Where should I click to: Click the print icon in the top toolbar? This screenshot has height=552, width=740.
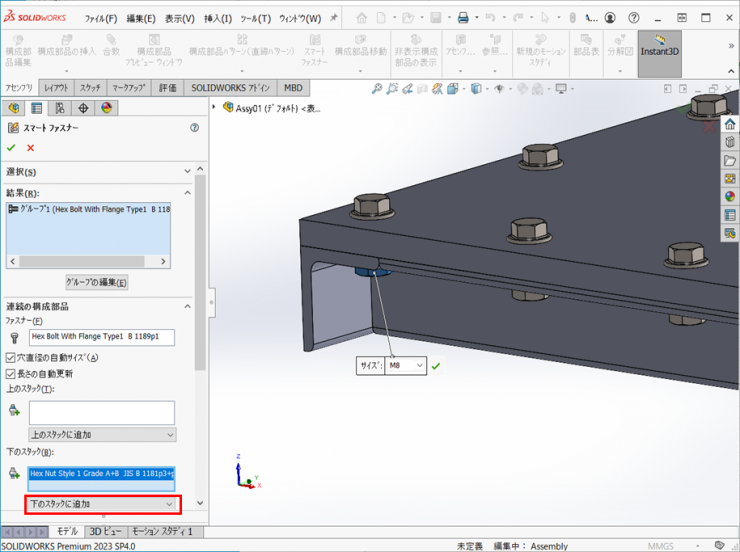click(x=463, y=18)
